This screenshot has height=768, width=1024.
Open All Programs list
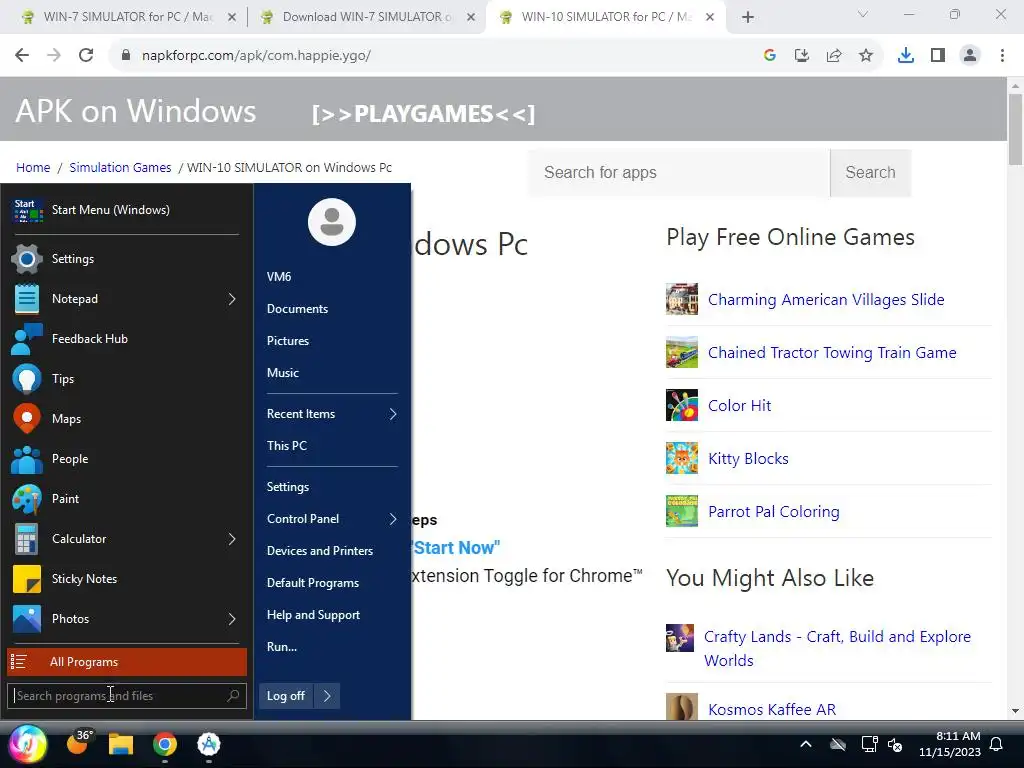pyautogui.click(x=127, y=662)
